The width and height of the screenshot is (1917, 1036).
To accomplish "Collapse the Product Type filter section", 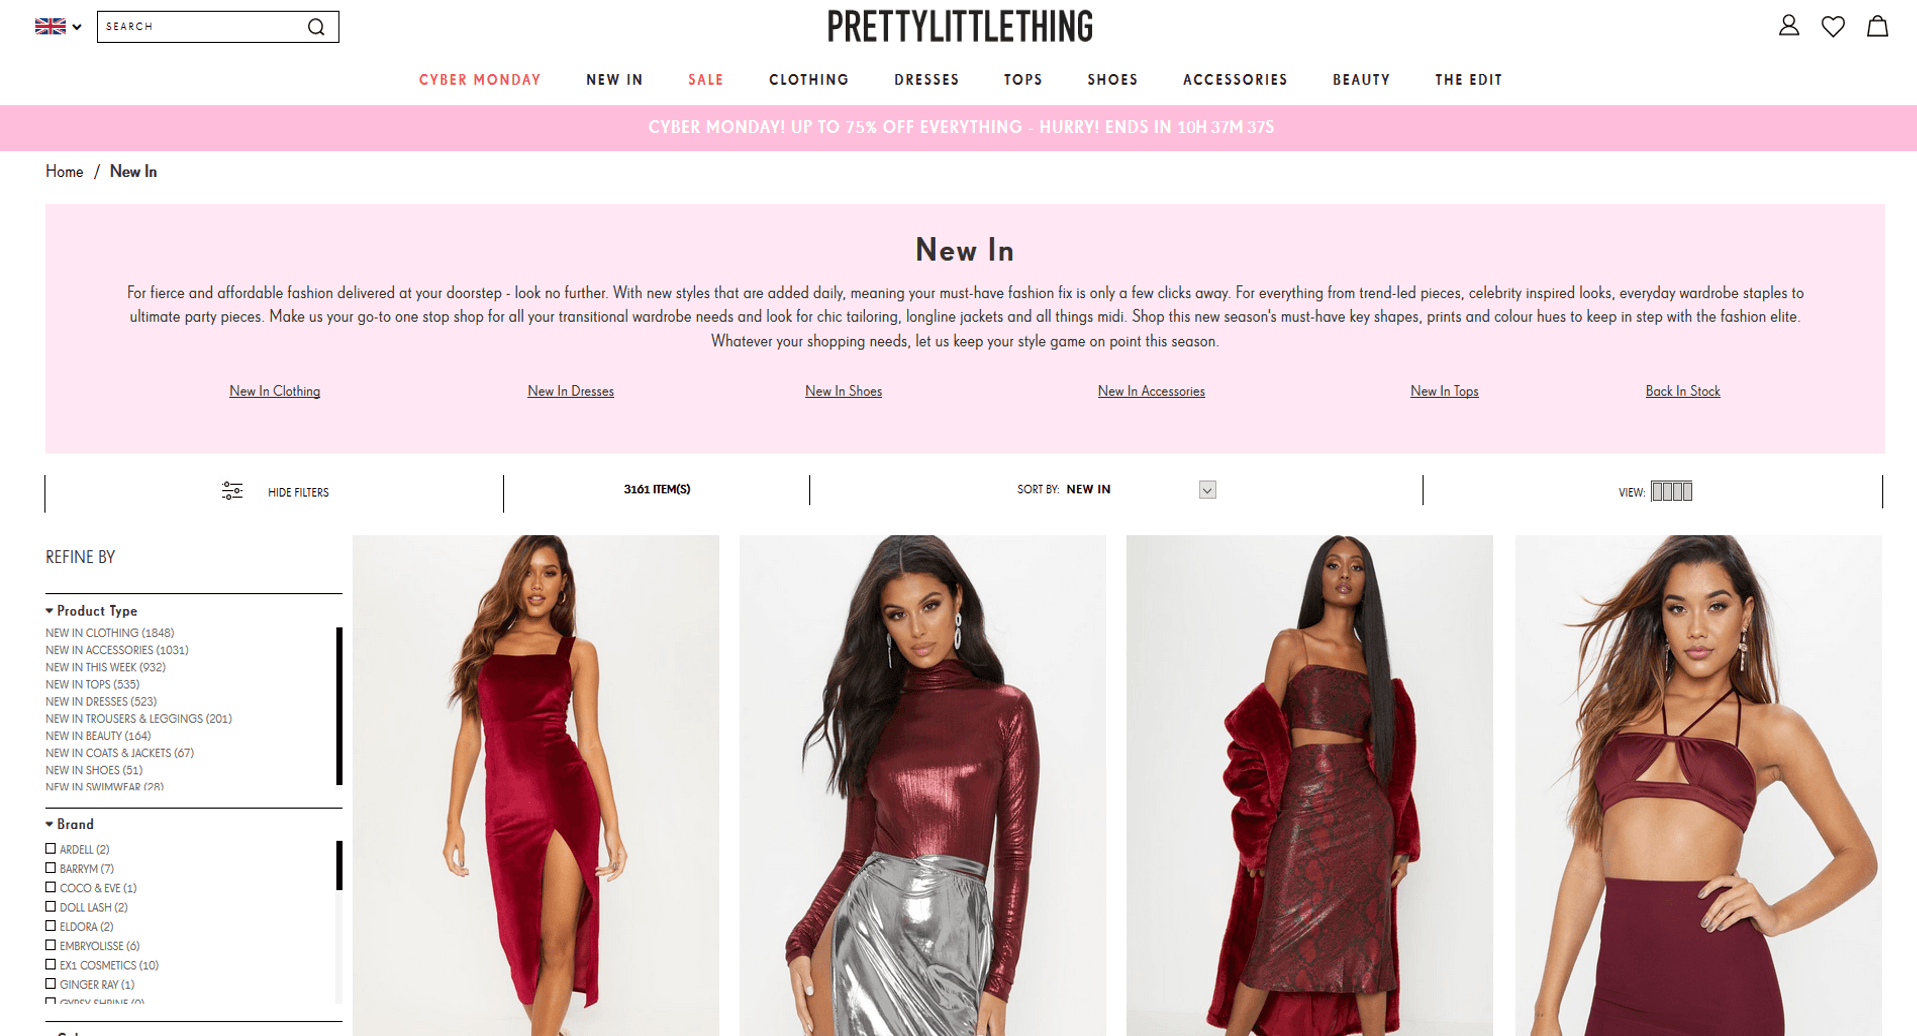I will [x=91, y=611].
